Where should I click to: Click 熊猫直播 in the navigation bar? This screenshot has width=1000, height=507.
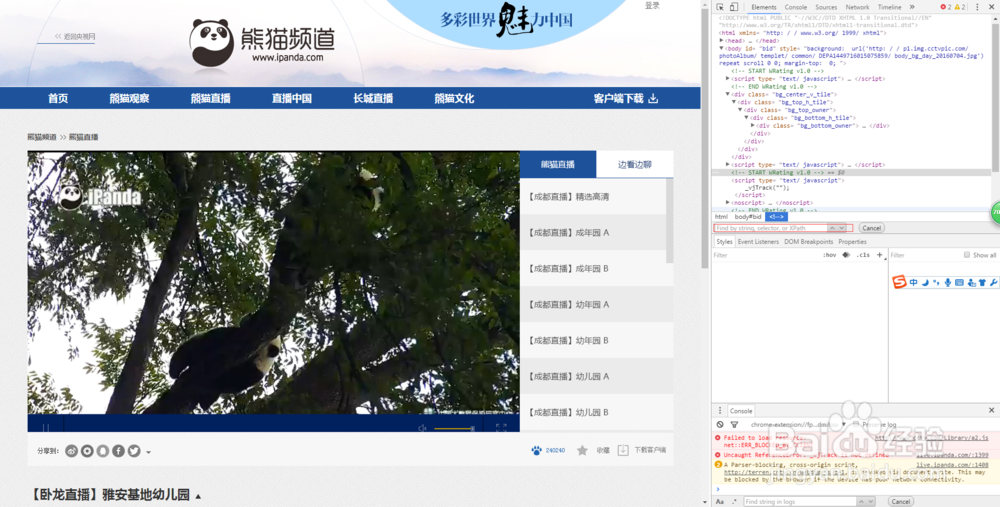(x=210, y=98)
